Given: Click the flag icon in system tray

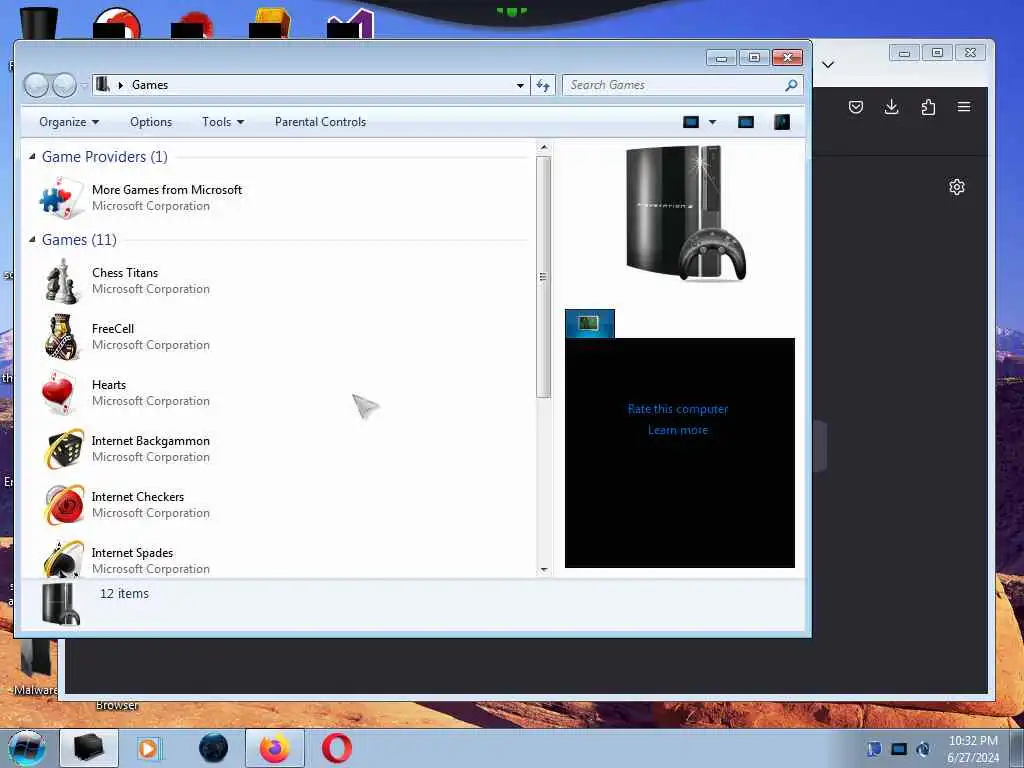Looking at the screenshot, I should tap(874, 749).
